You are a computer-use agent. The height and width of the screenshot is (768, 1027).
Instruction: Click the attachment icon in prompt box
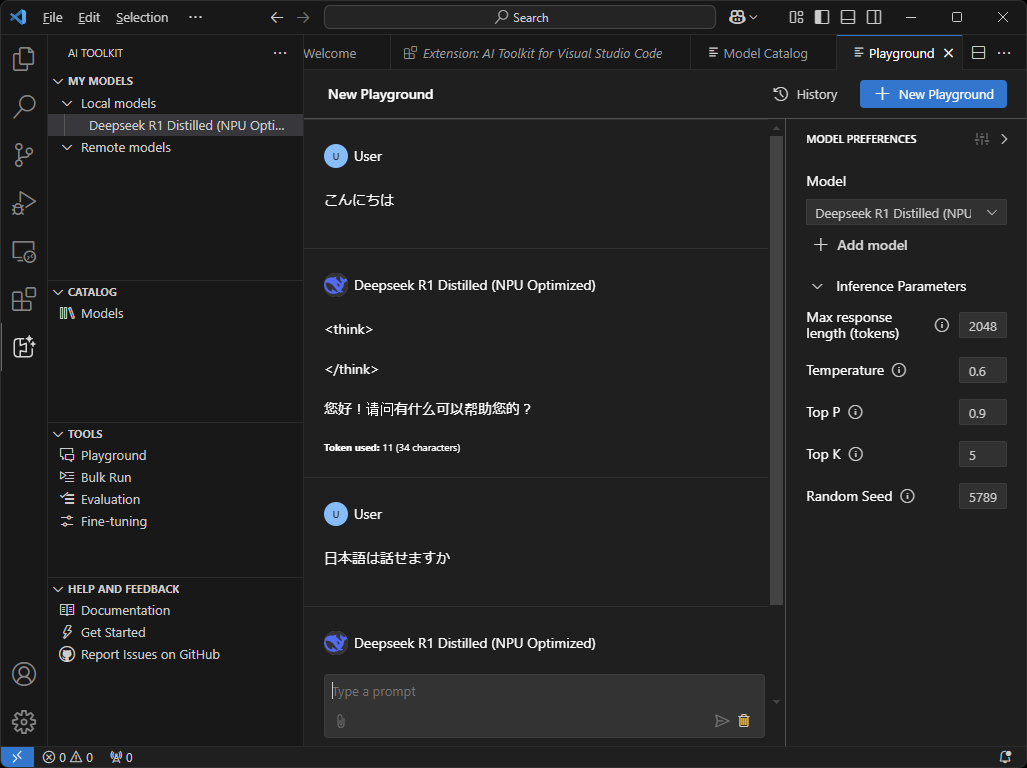tap(341, 720)
